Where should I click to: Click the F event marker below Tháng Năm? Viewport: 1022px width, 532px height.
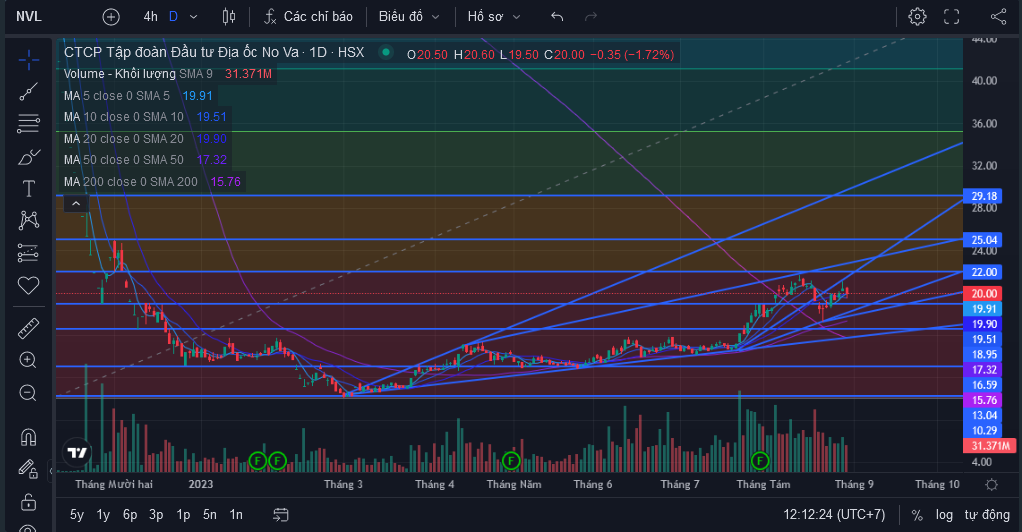[511, 461]
